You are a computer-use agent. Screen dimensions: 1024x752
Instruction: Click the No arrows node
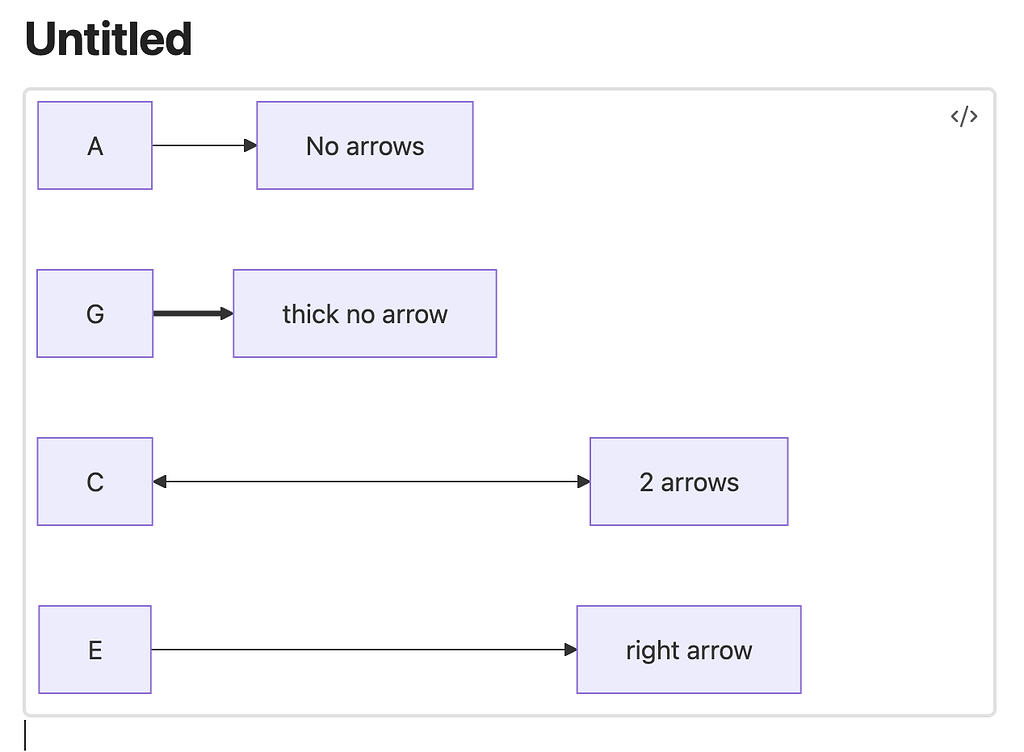tap(364, 145)
